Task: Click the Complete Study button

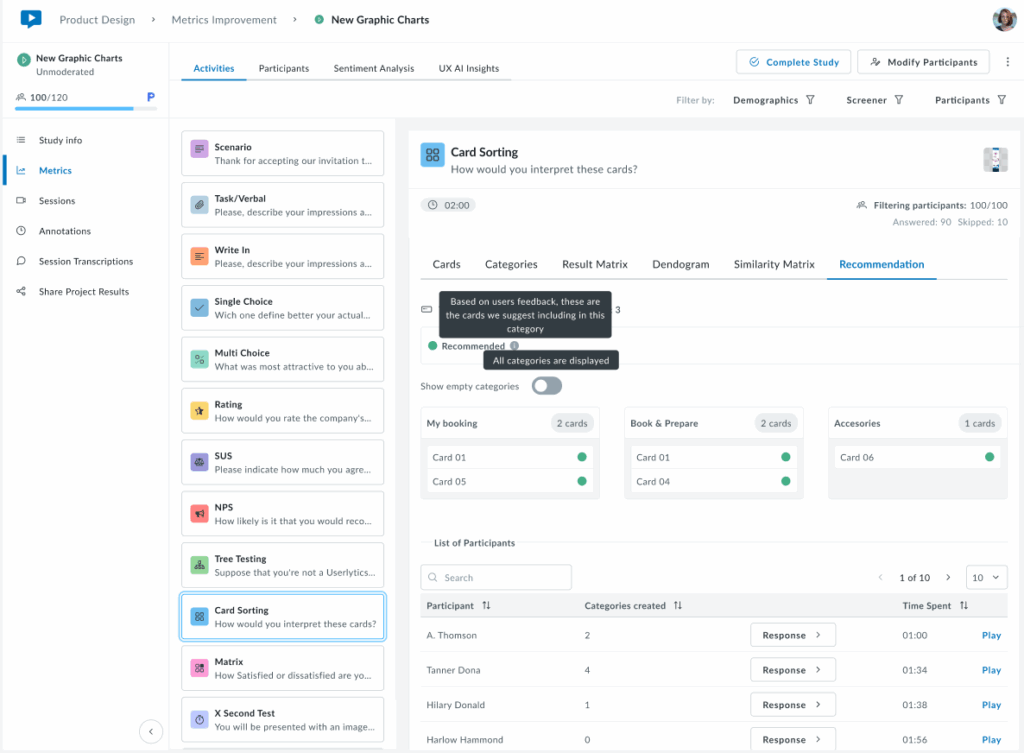Action: point(793,62)
